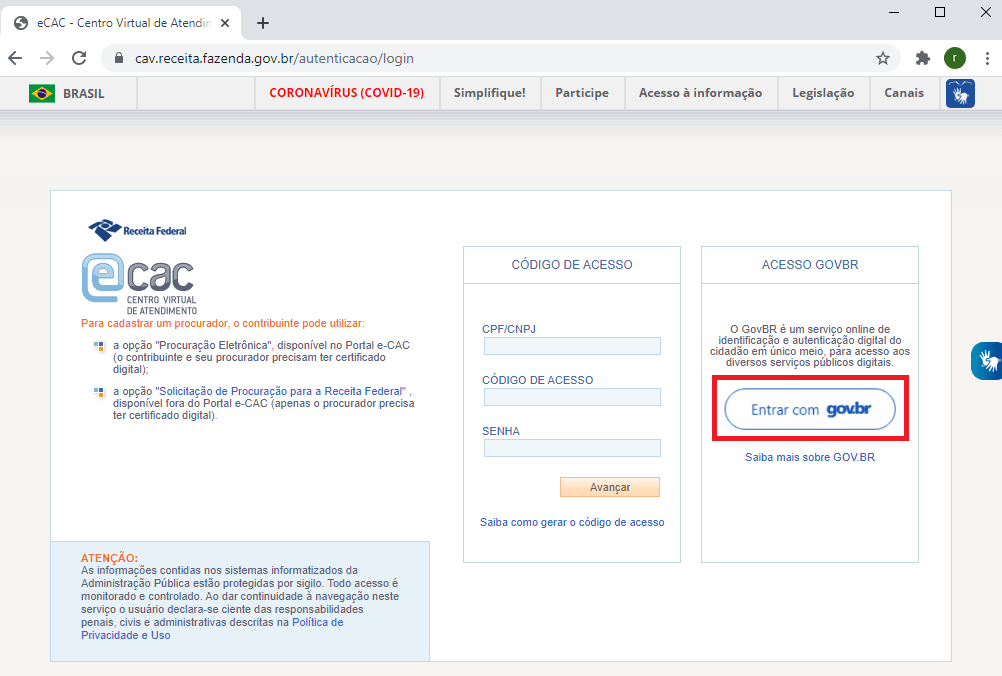
Task: Click inside the CPF/CNPJ field
Action: point(571,345)
